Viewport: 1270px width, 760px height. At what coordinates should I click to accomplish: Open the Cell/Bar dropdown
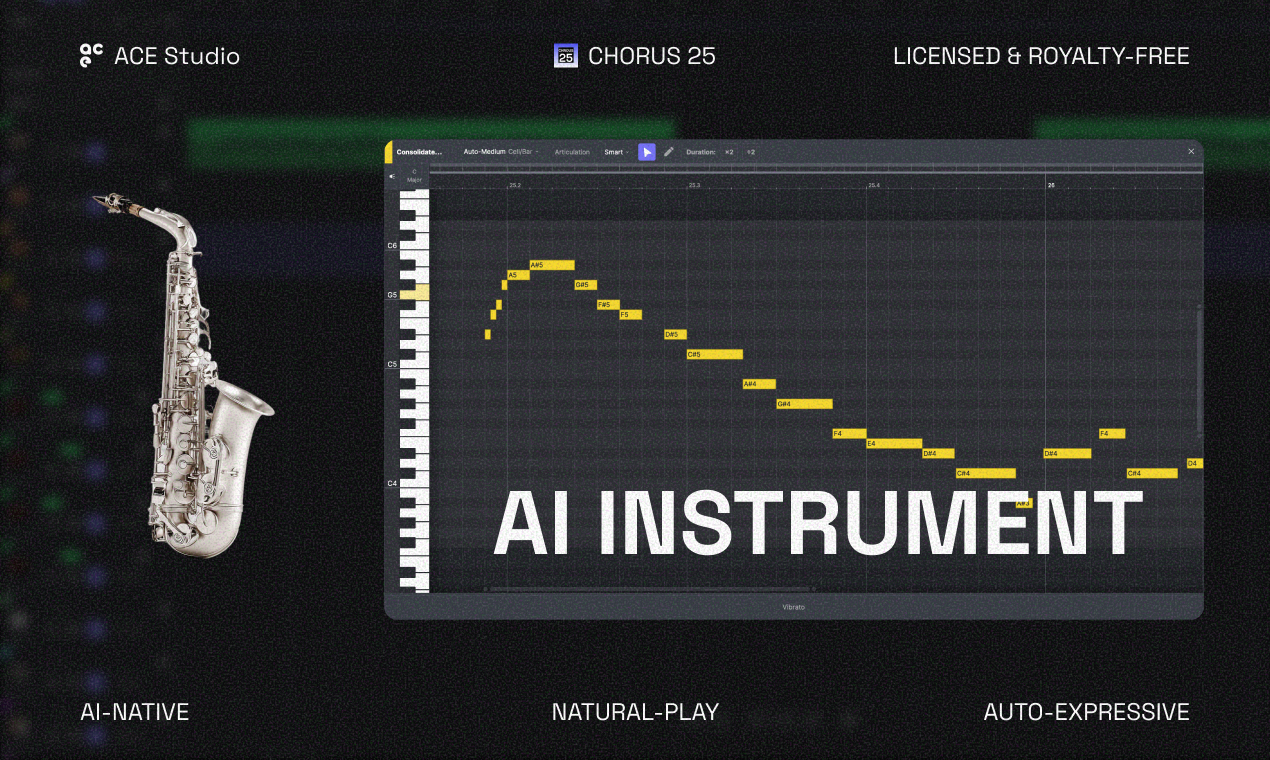click(x=524, y=152)
